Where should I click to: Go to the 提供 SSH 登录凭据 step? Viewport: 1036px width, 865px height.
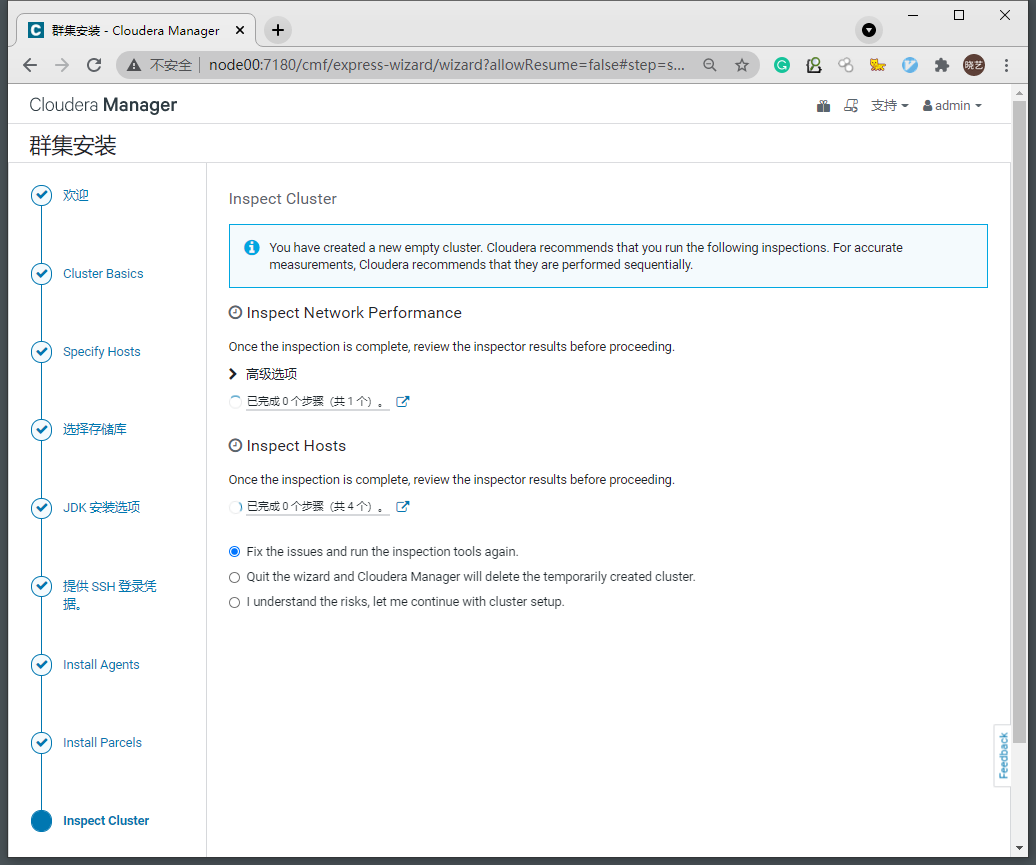(110, 595)
